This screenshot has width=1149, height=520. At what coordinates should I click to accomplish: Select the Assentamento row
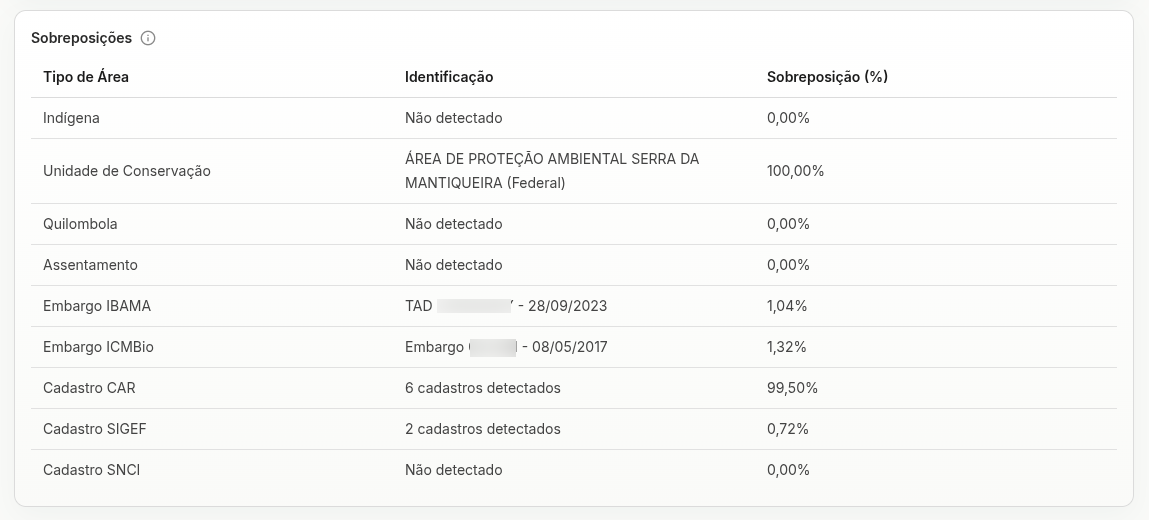pos(574,264)
